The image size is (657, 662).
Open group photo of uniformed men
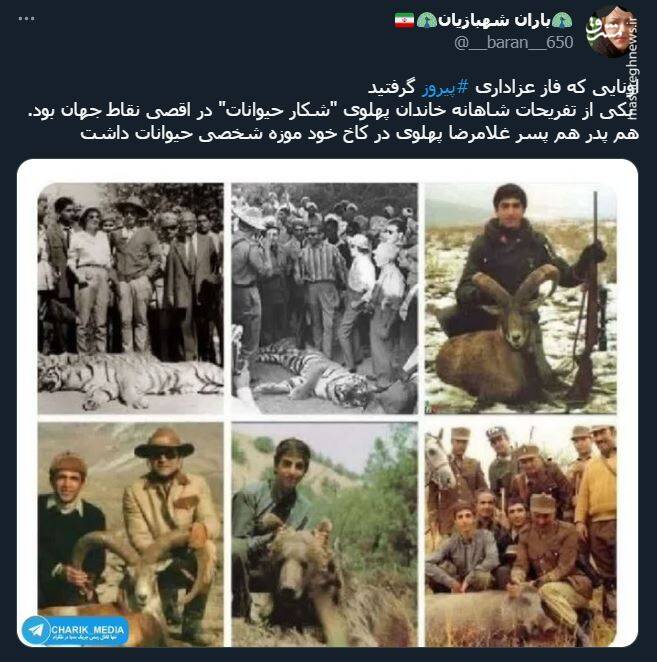(521, 534)
